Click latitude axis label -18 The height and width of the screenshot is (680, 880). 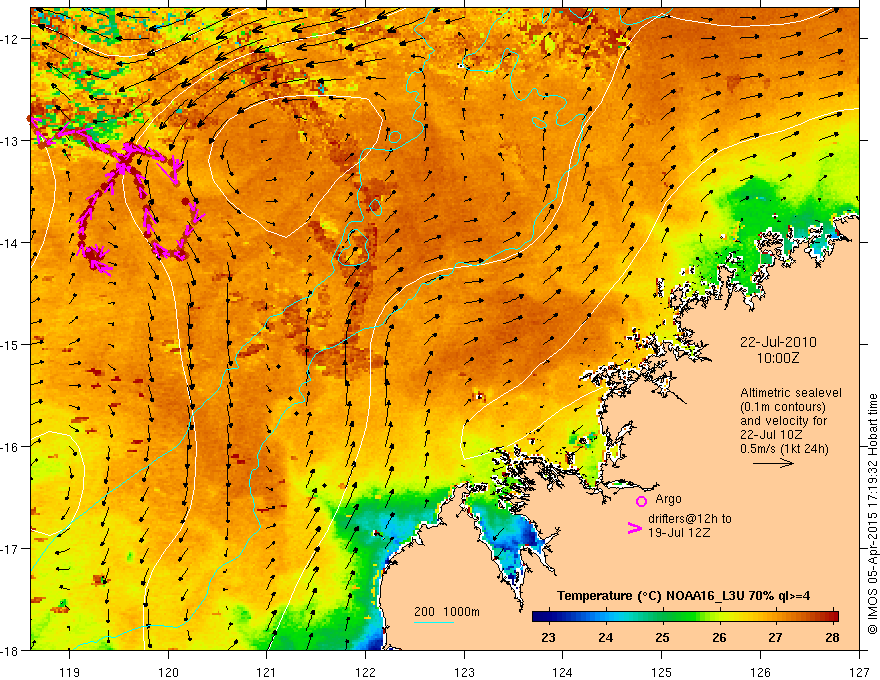[x=10, y=650]
